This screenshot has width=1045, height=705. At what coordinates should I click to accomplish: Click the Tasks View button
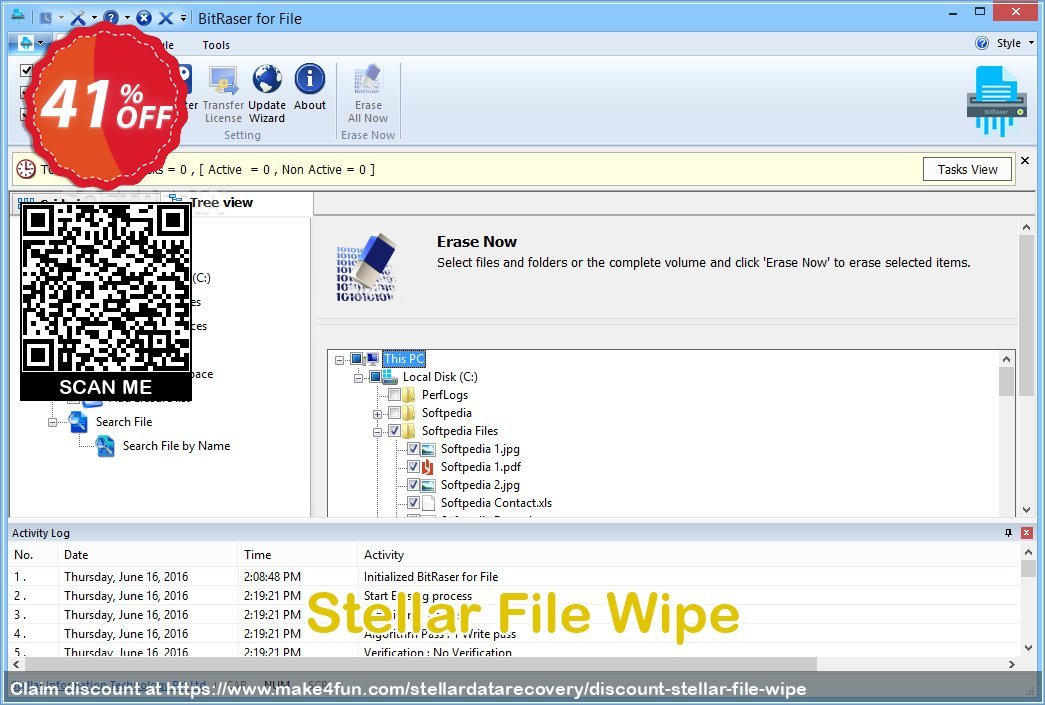(x=967, y=169)
